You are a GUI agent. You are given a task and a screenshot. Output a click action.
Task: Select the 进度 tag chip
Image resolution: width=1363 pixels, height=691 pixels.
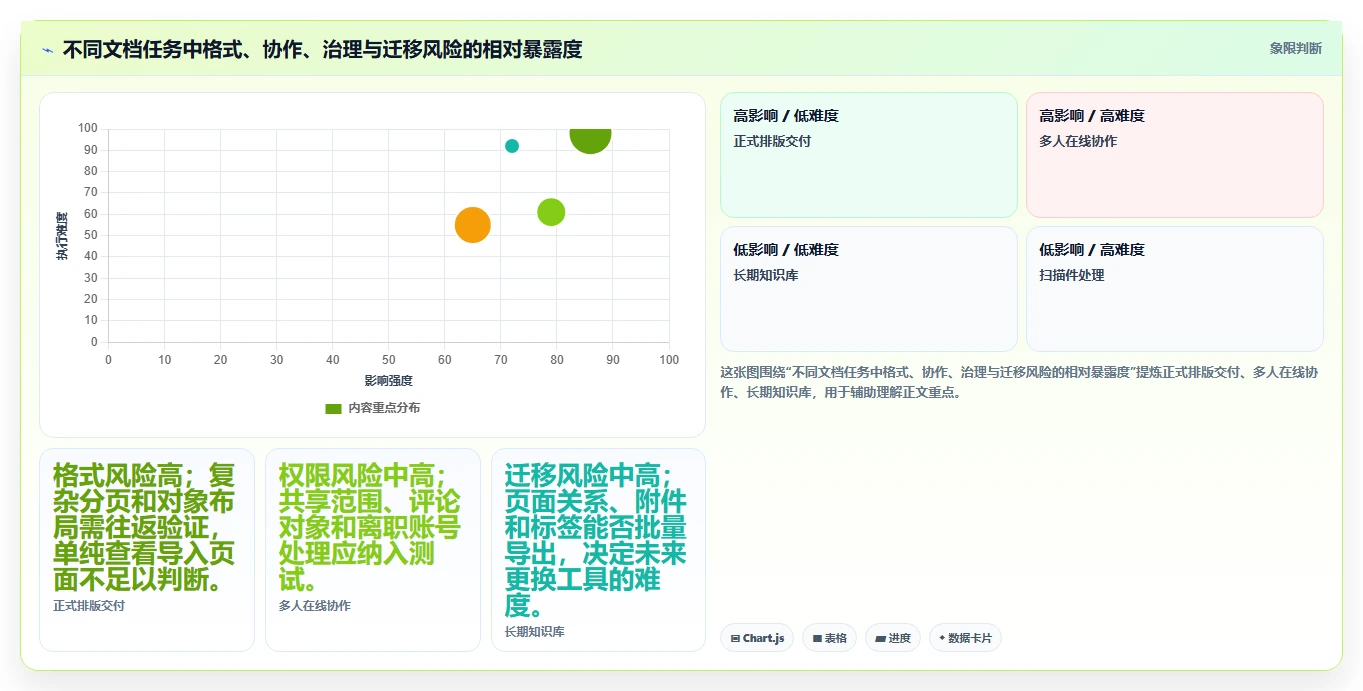(x=892, y=638)
